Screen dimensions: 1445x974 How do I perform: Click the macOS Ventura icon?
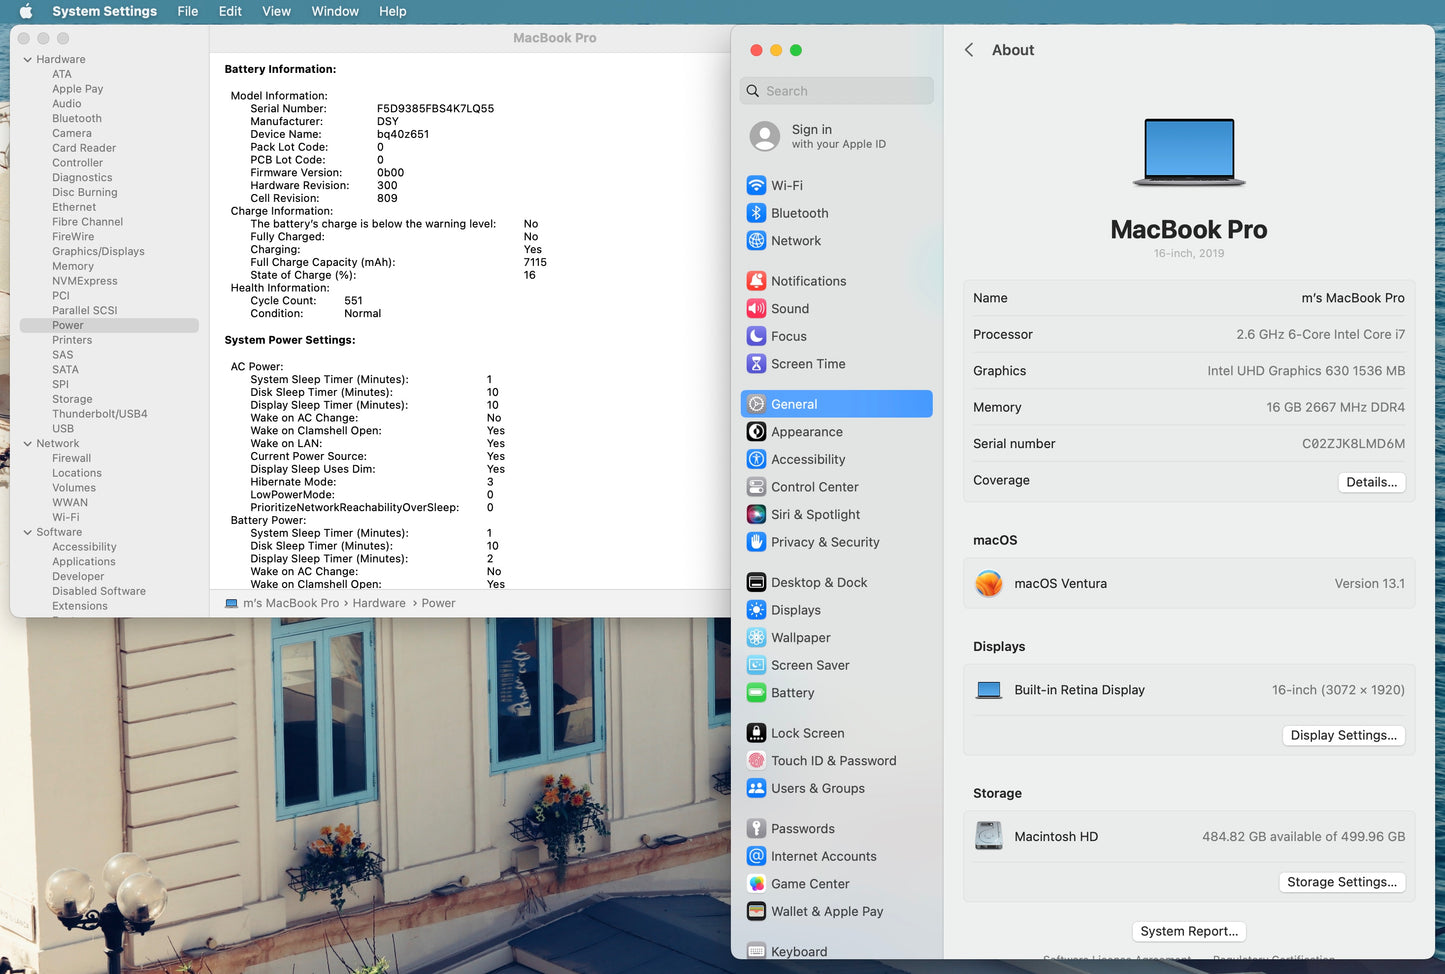point(988,584)
